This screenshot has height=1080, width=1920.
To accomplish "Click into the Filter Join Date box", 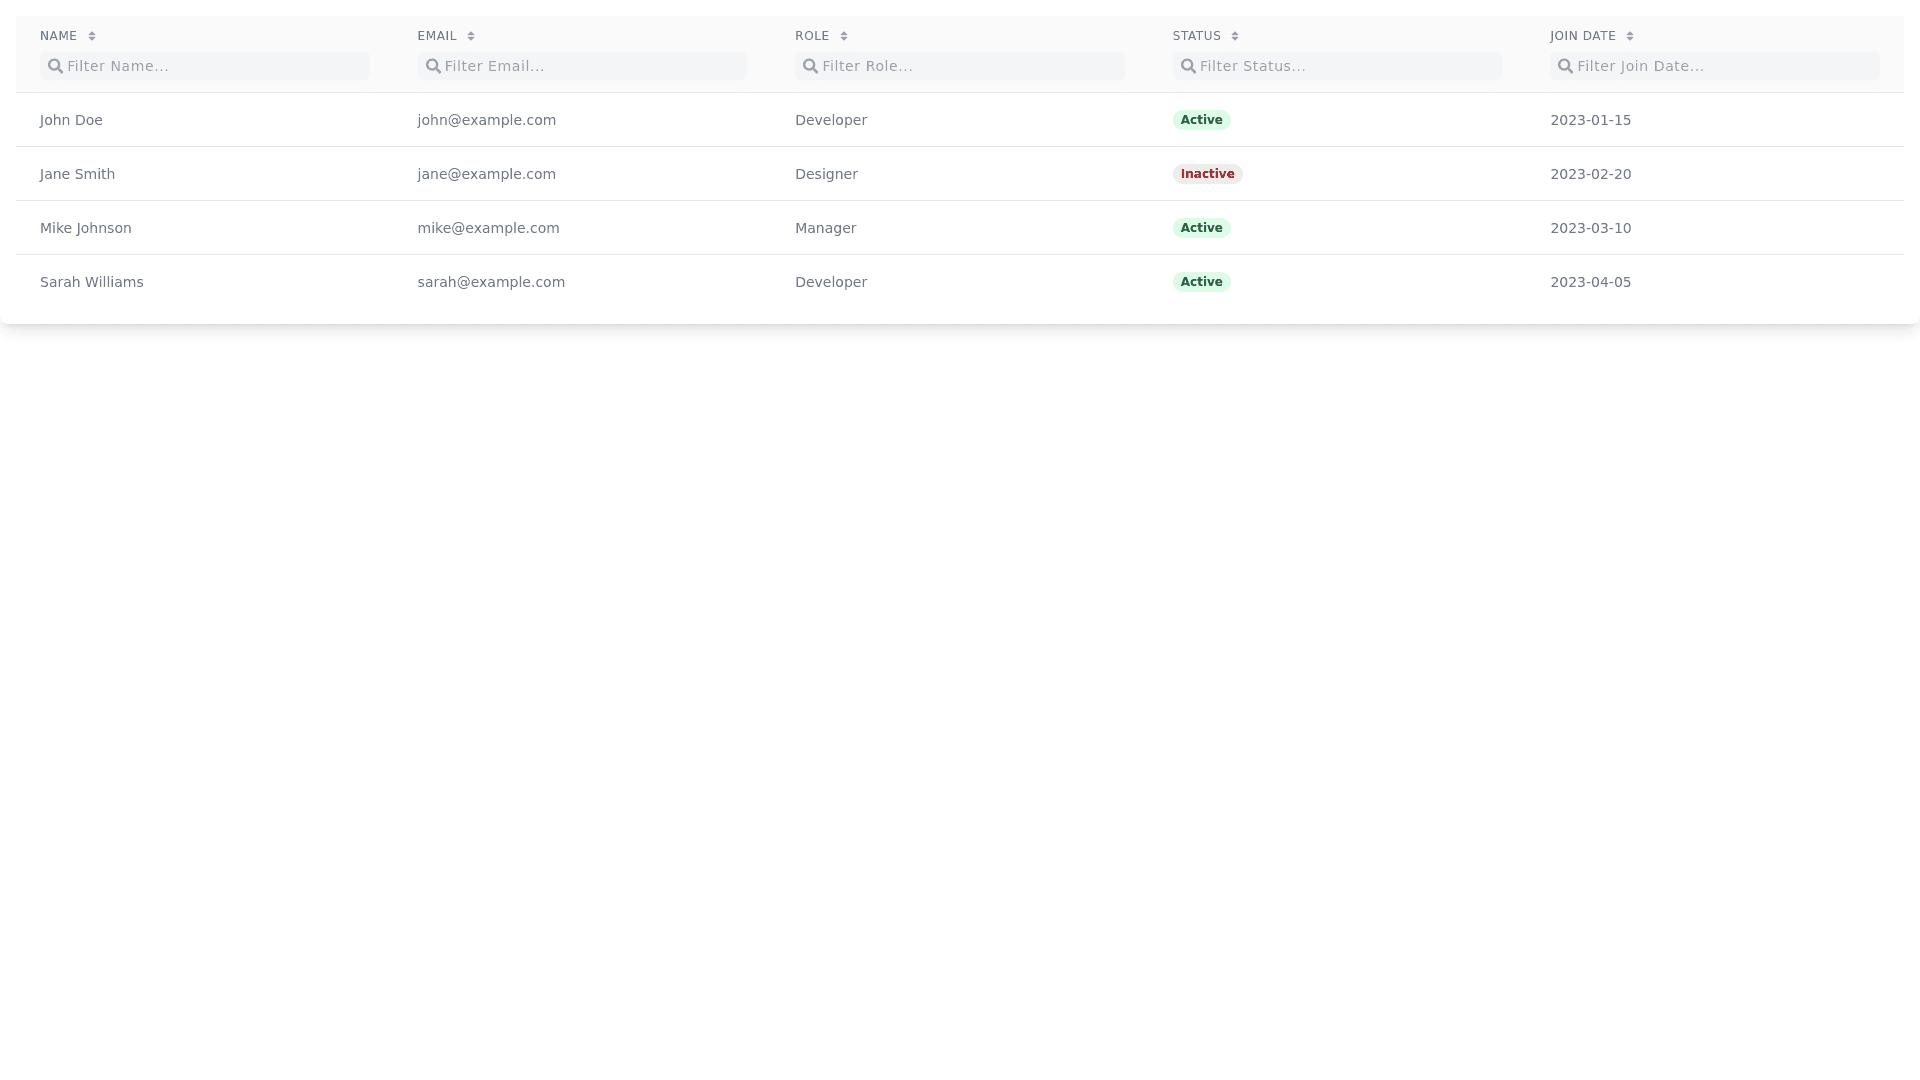I will click(1725, 66).
